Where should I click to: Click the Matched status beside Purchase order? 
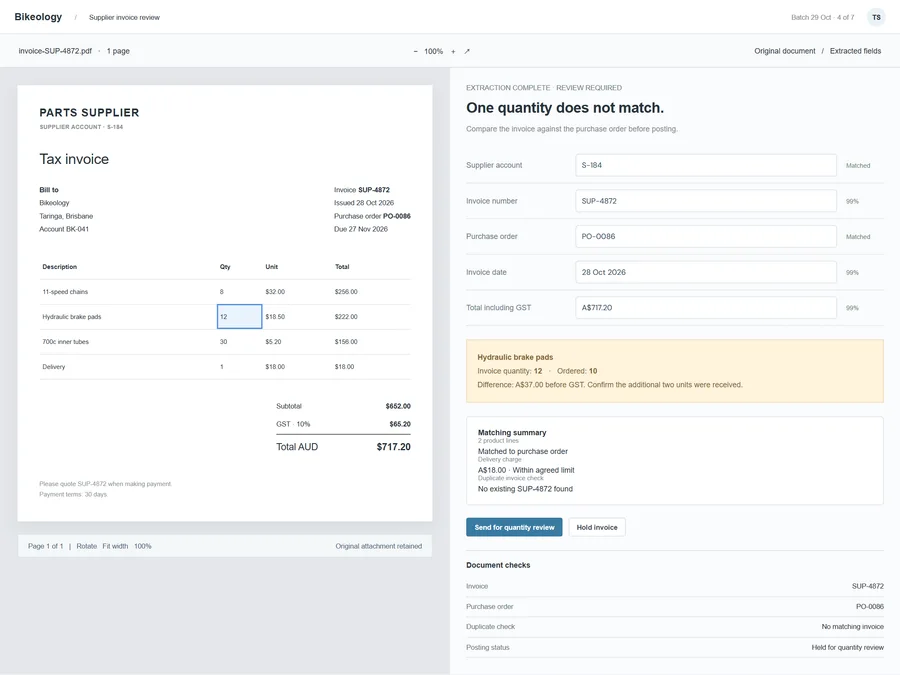tap(858, 237)
